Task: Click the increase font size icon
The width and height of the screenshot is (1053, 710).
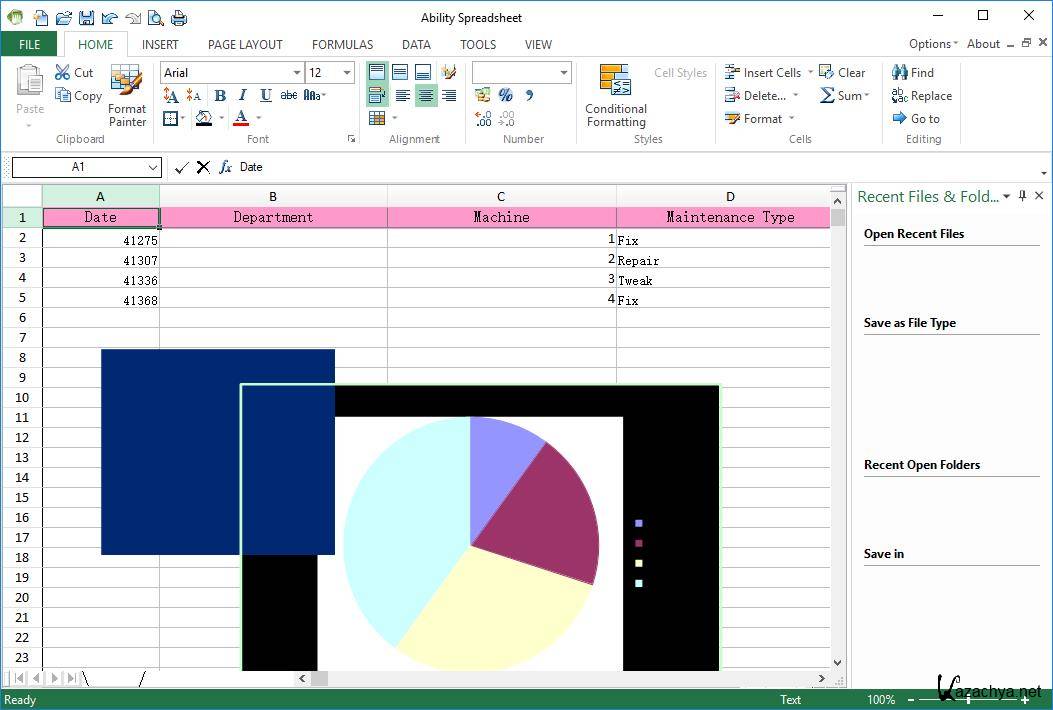Action: [171, 96]
